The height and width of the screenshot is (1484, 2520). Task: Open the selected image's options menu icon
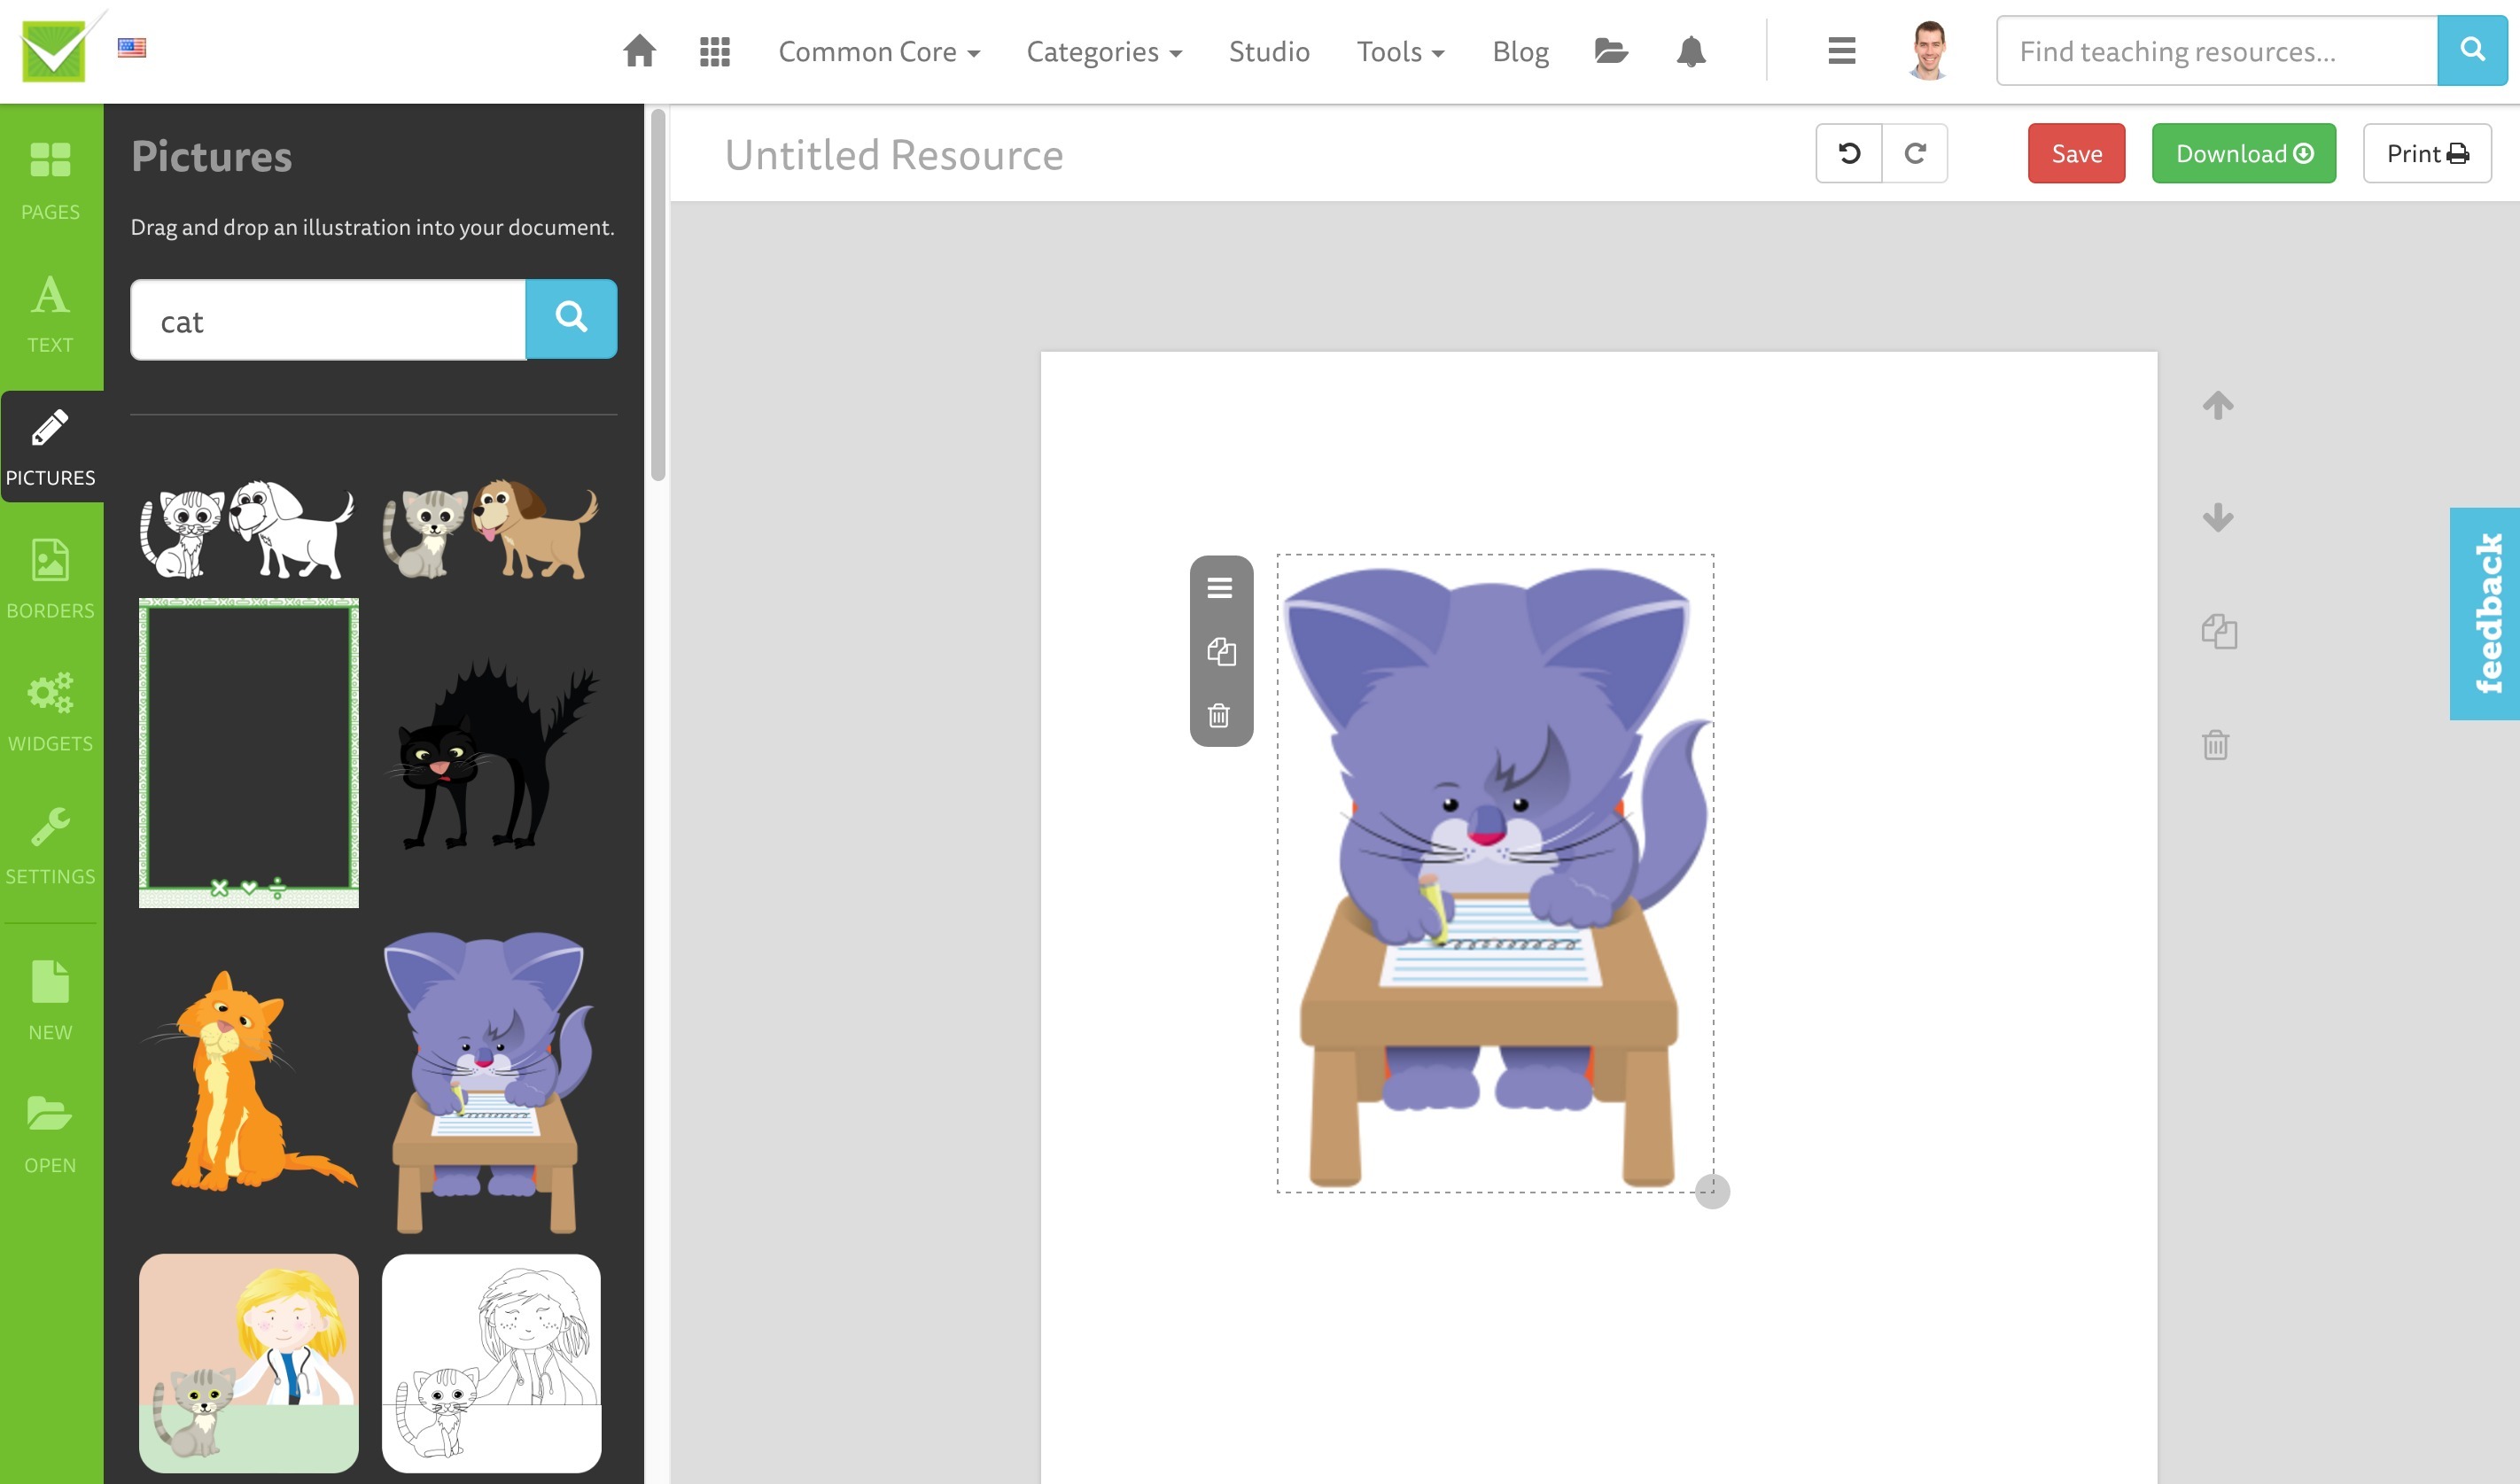1219,587
